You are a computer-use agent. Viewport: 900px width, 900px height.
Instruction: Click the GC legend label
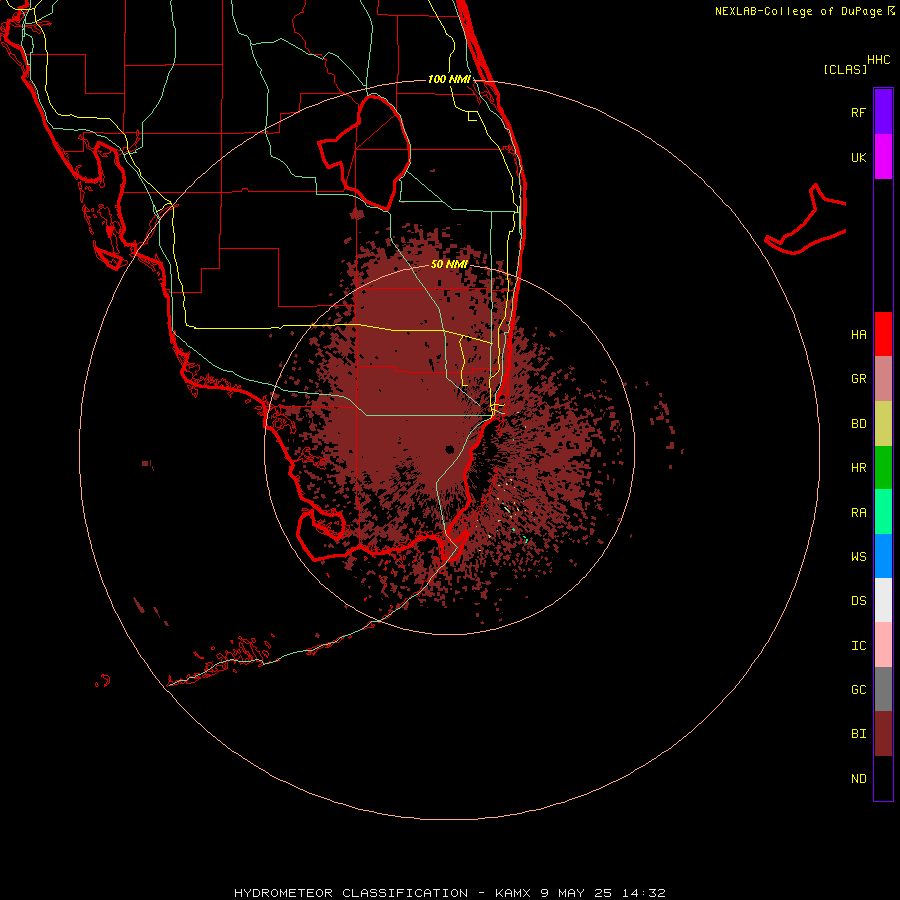[x=858, y=690]
